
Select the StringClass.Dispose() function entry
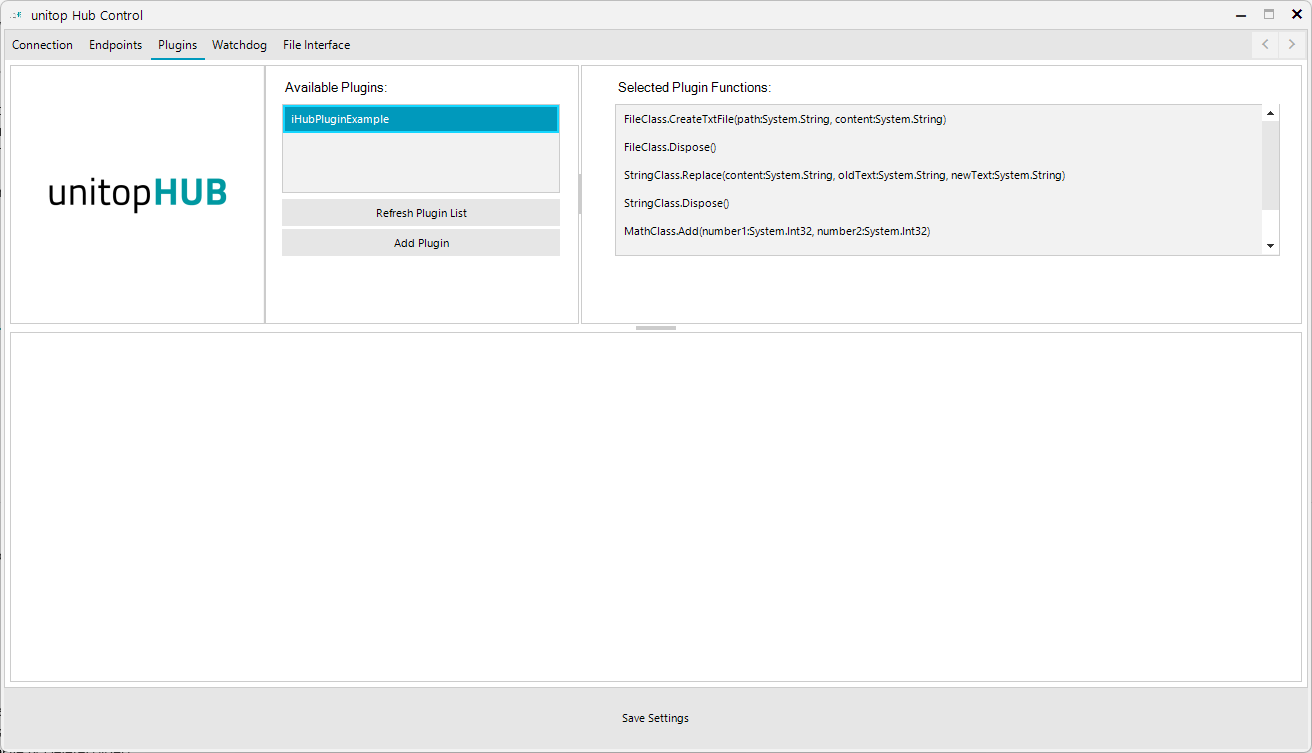pos(677,203)
